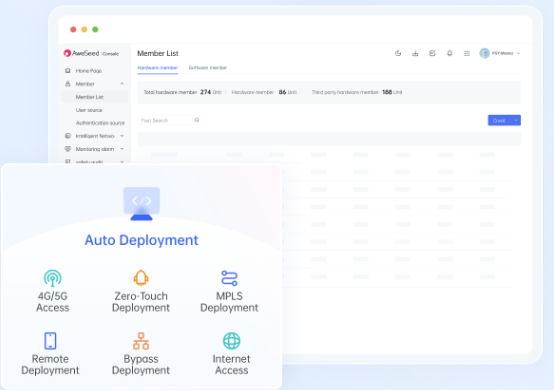Open the notification bell
Viewport: 554px width, 390px height.
[449, 53]
